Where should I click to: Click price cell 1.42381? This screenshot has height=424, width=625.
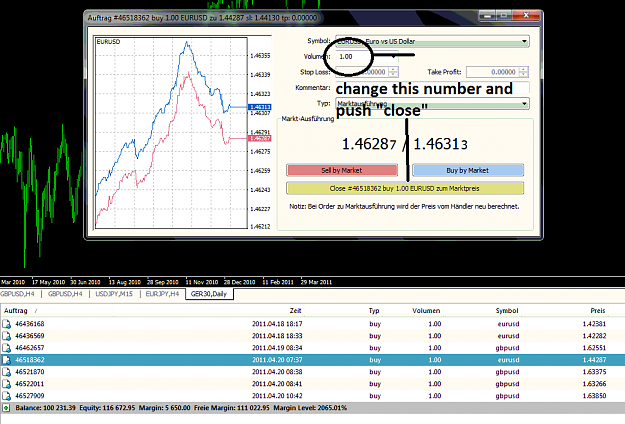pyautogui.click(x=594, y=324)
